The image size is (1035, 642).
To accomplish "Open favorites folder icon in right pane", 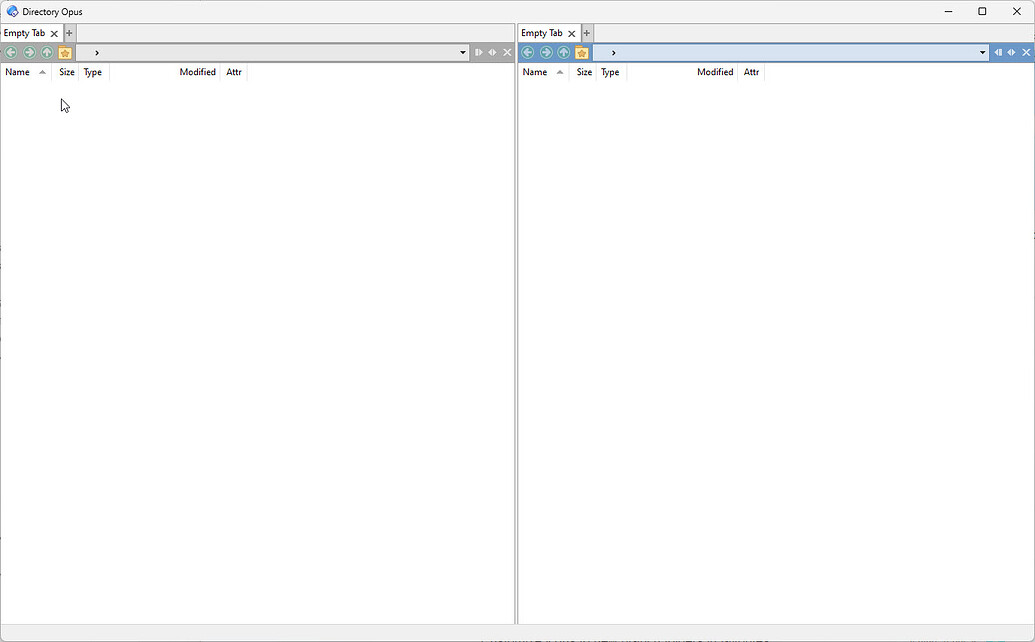I will (582, 53).
